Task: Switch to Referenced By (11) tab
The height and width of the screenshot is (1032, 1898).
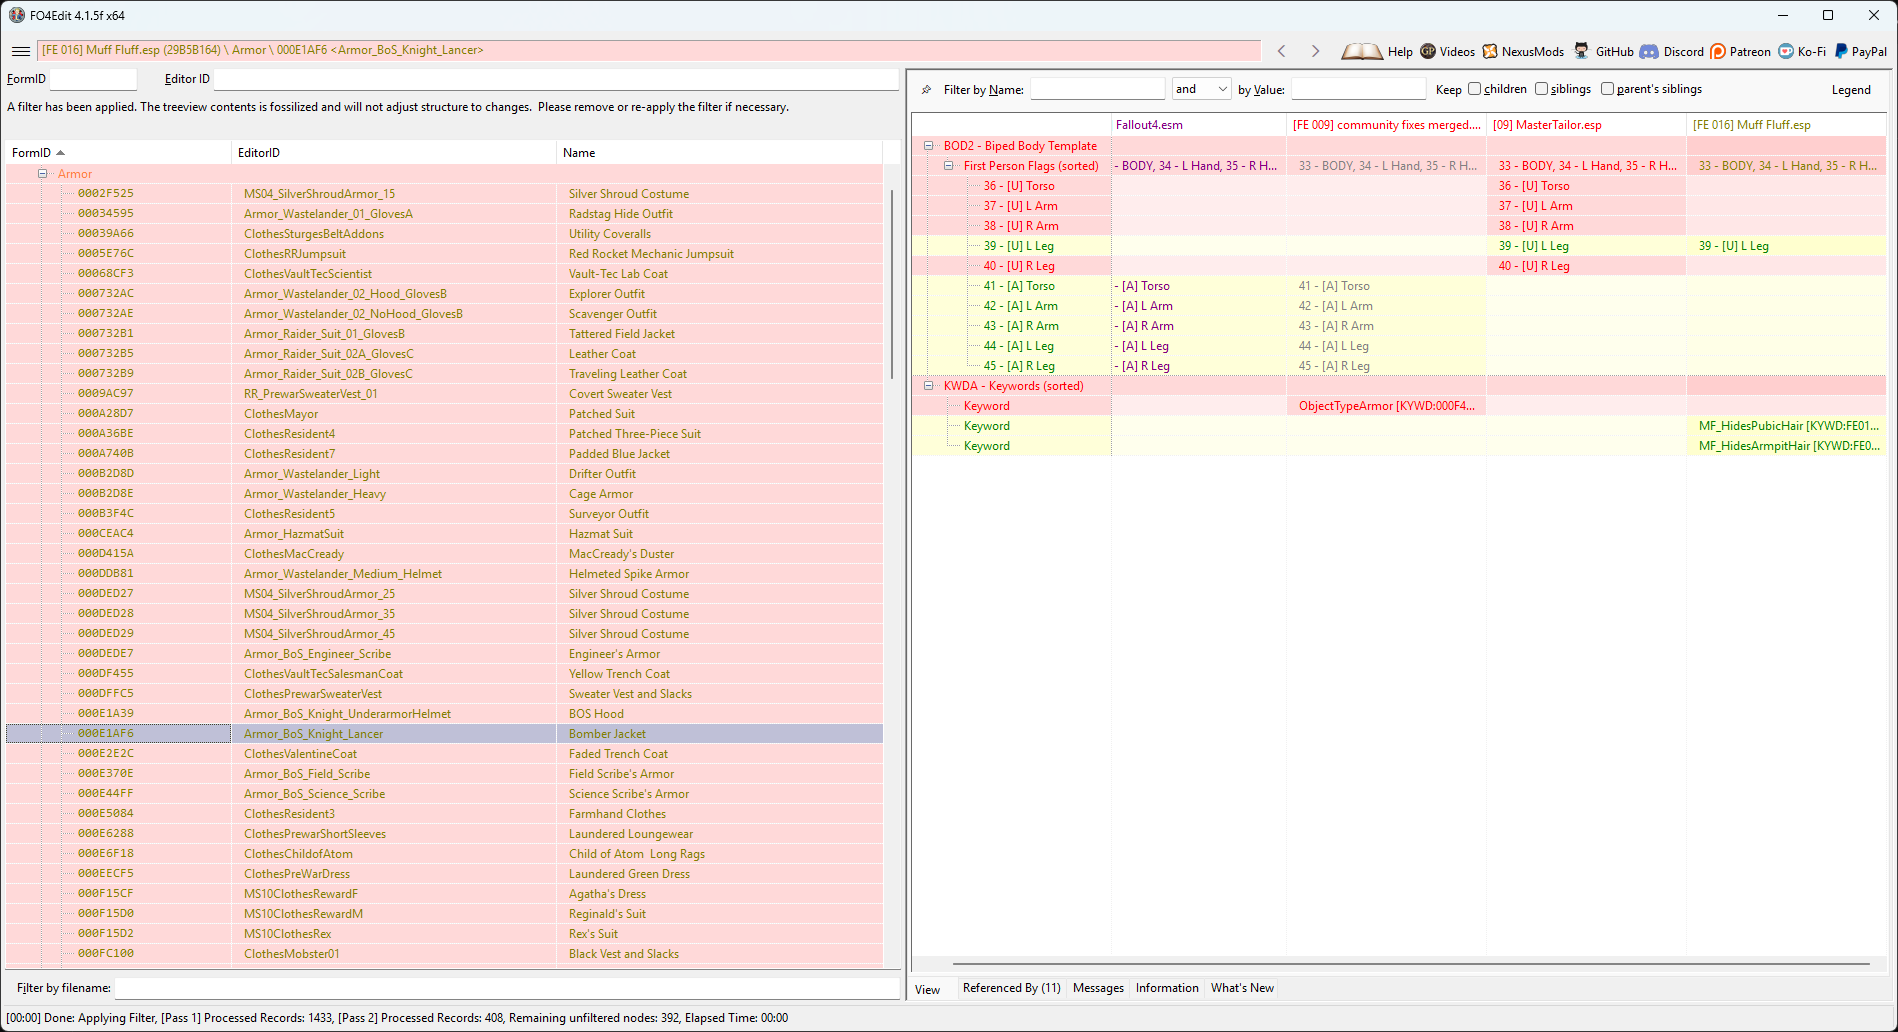Action: pos(1011,988)
